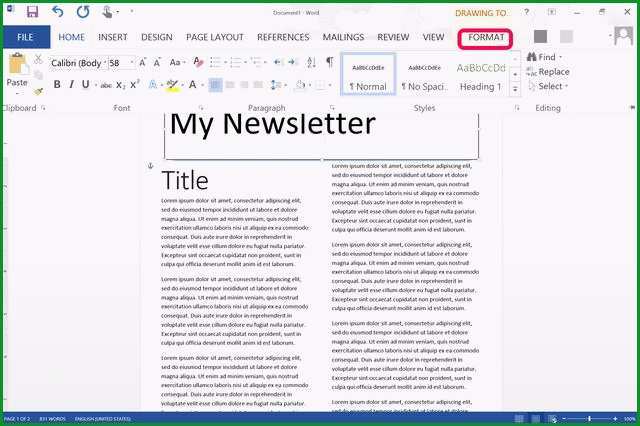
Task: Open the Font dialog box launcher
Action: (201, 108)
